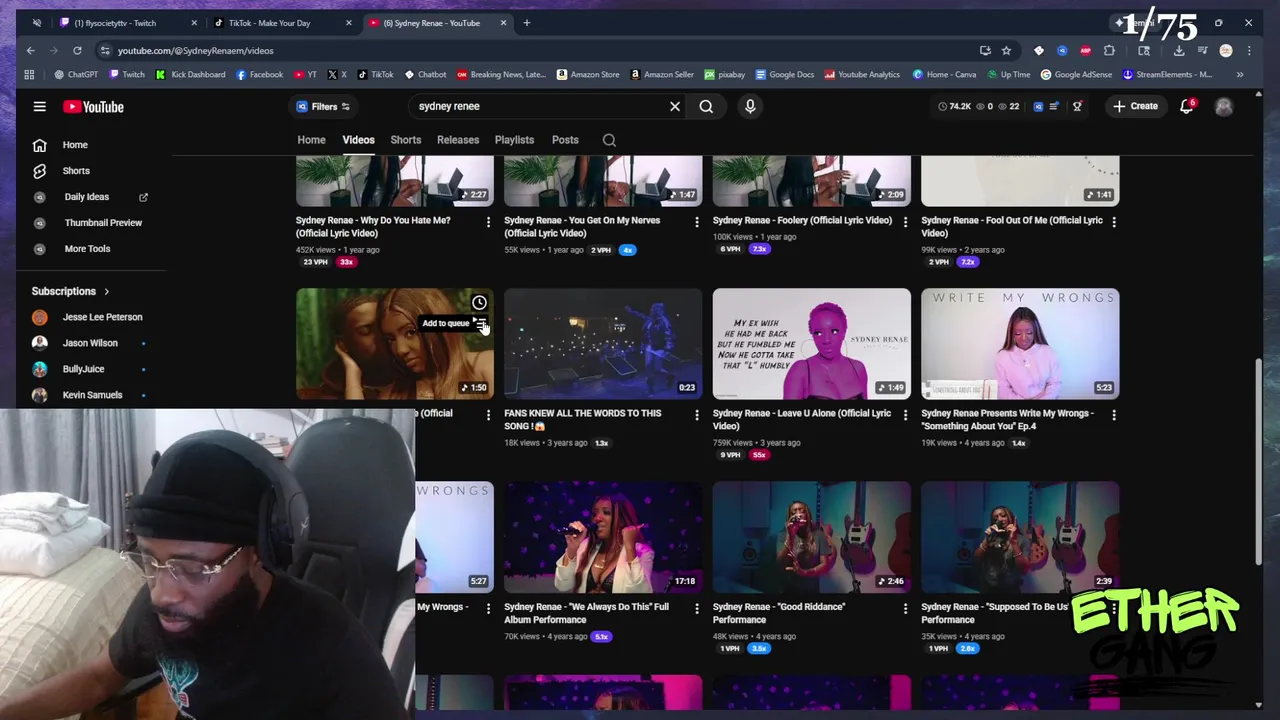Open pixabay bookmark
Viewport: 1280px width, 720px height.
pos(724,74)
